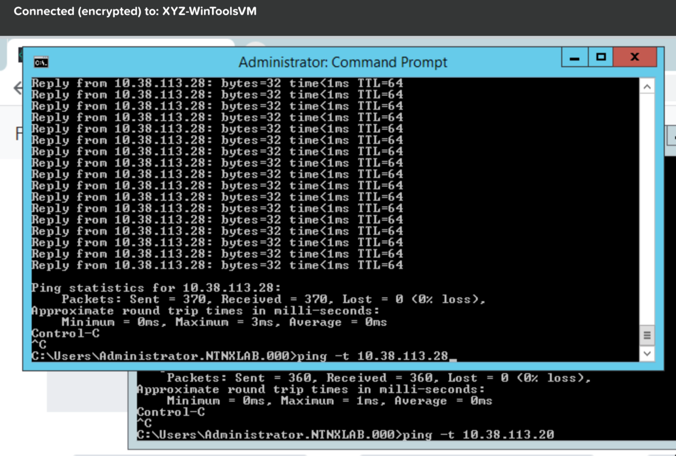676x456 pixels.
Task: Click 'Connected (encrypted) to: XYZ-WinToolsVM' header text
Action: [x=135, y=11]
